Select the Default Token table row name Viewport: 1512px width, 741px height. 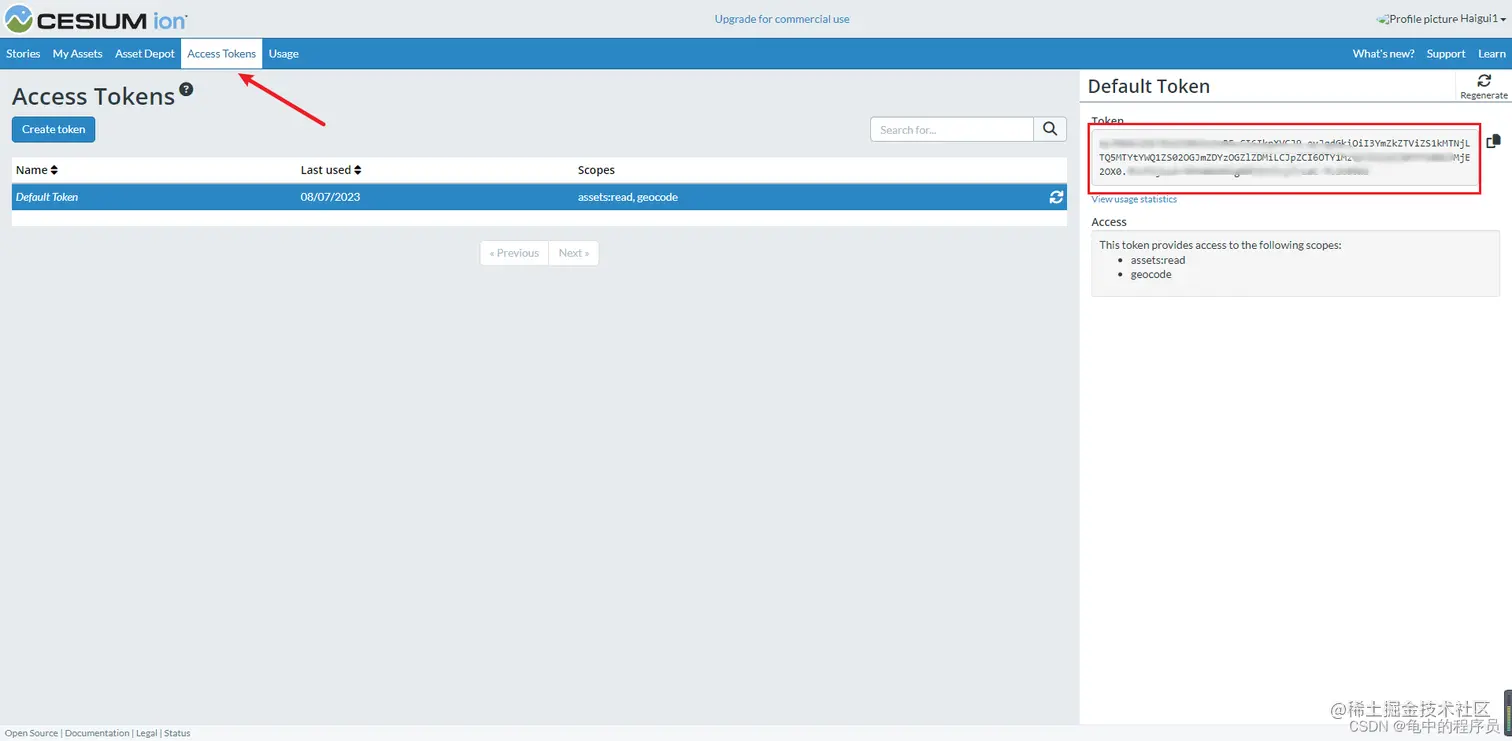pyautogui.click(x=47, y=197)
